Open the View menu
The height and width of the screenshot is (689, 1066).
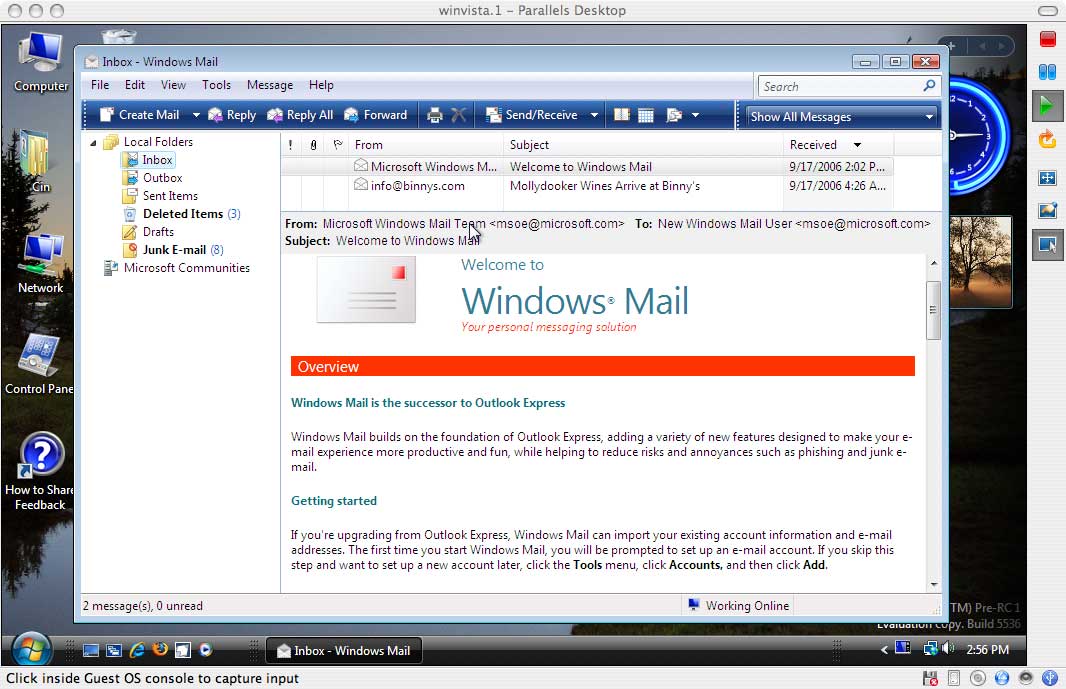click(173, 85)
